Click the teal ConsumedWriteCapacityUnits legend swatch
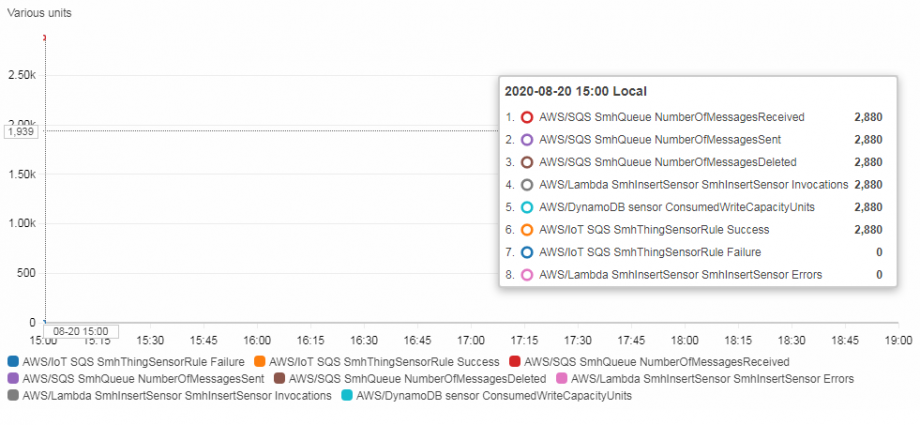Image resolution: width=920 pixels, height=425 pixels. click(x=346, y=396)
